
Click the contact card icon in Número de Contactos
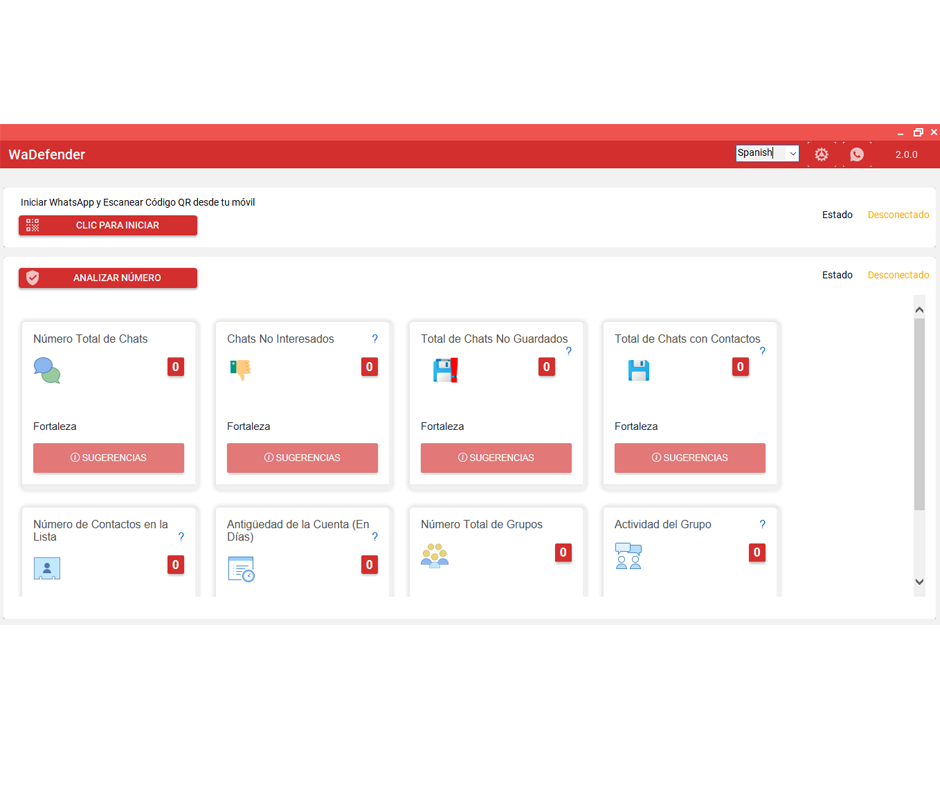(x=47, y=568)
